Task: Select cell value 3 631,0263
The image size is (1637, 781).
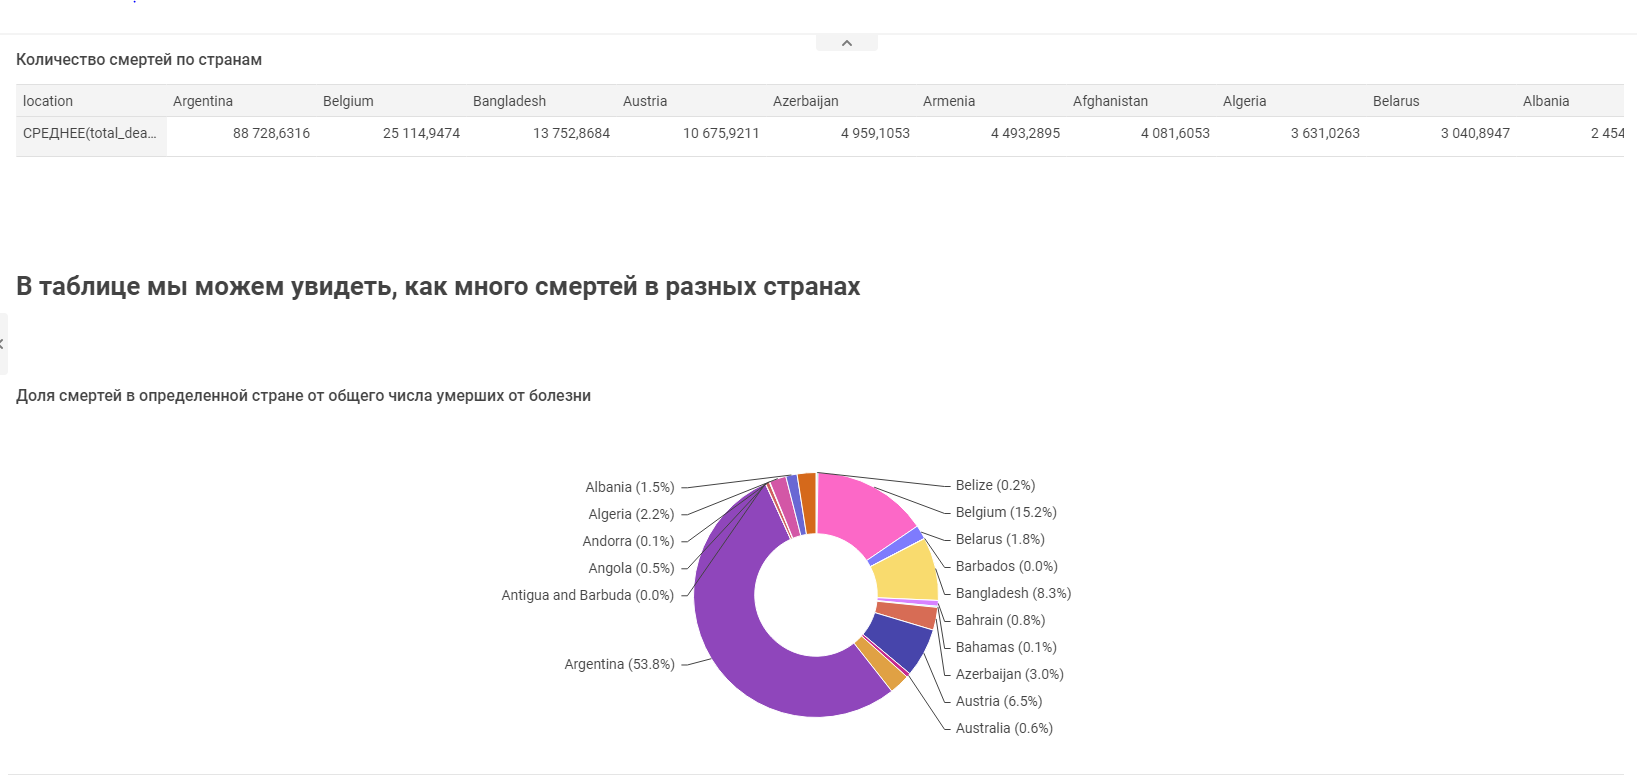Action: point(1325,133)
